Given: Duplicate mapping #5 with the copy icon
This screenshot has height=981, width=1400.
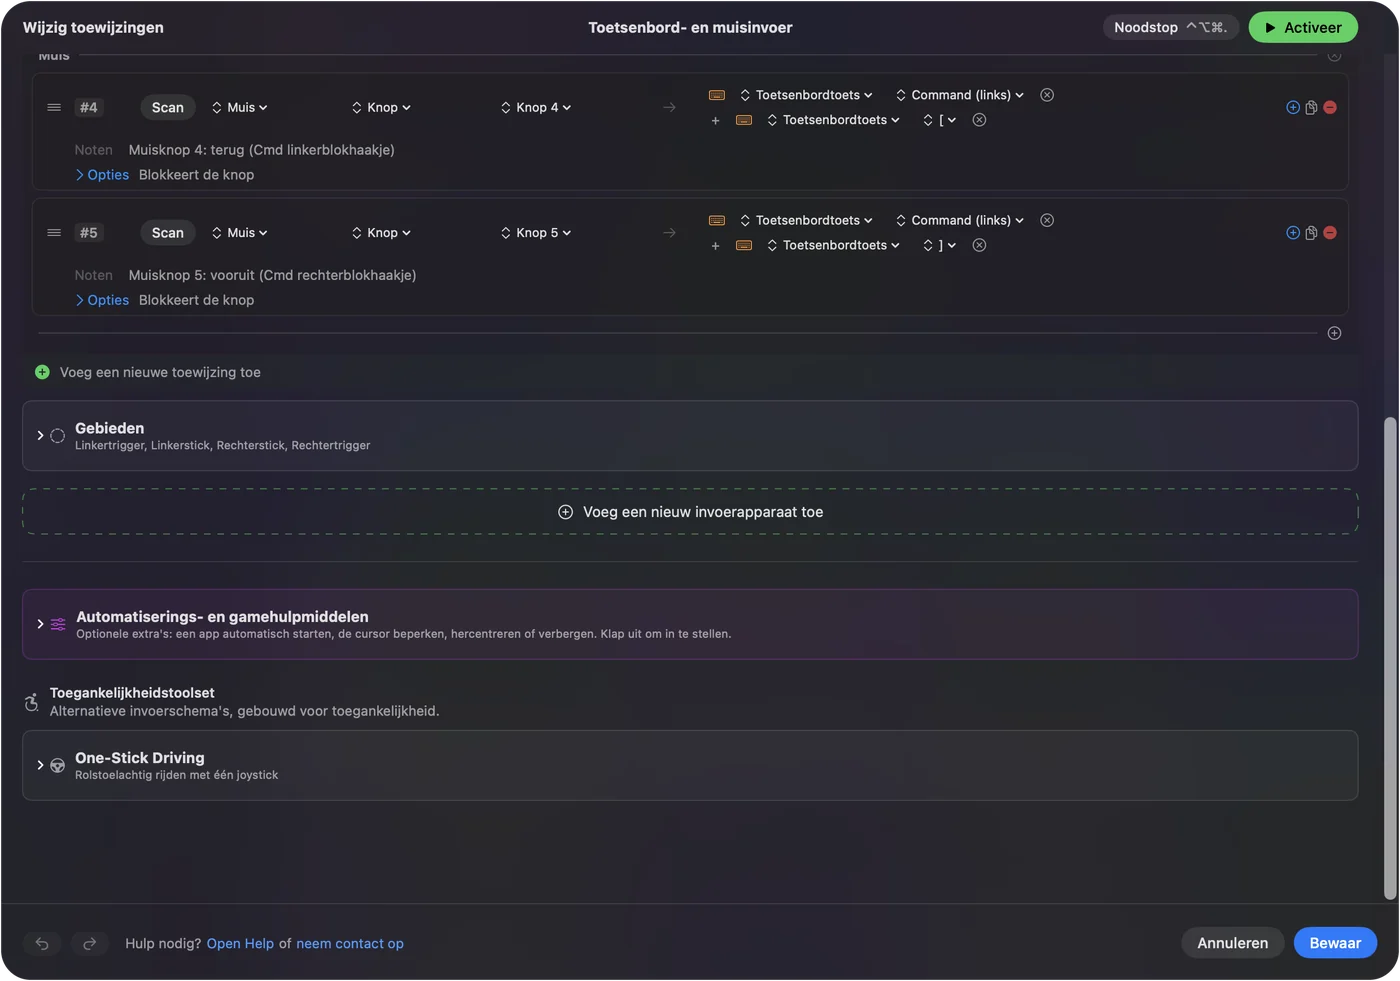Looking at the screenshot, I should tap(1311, 232).
